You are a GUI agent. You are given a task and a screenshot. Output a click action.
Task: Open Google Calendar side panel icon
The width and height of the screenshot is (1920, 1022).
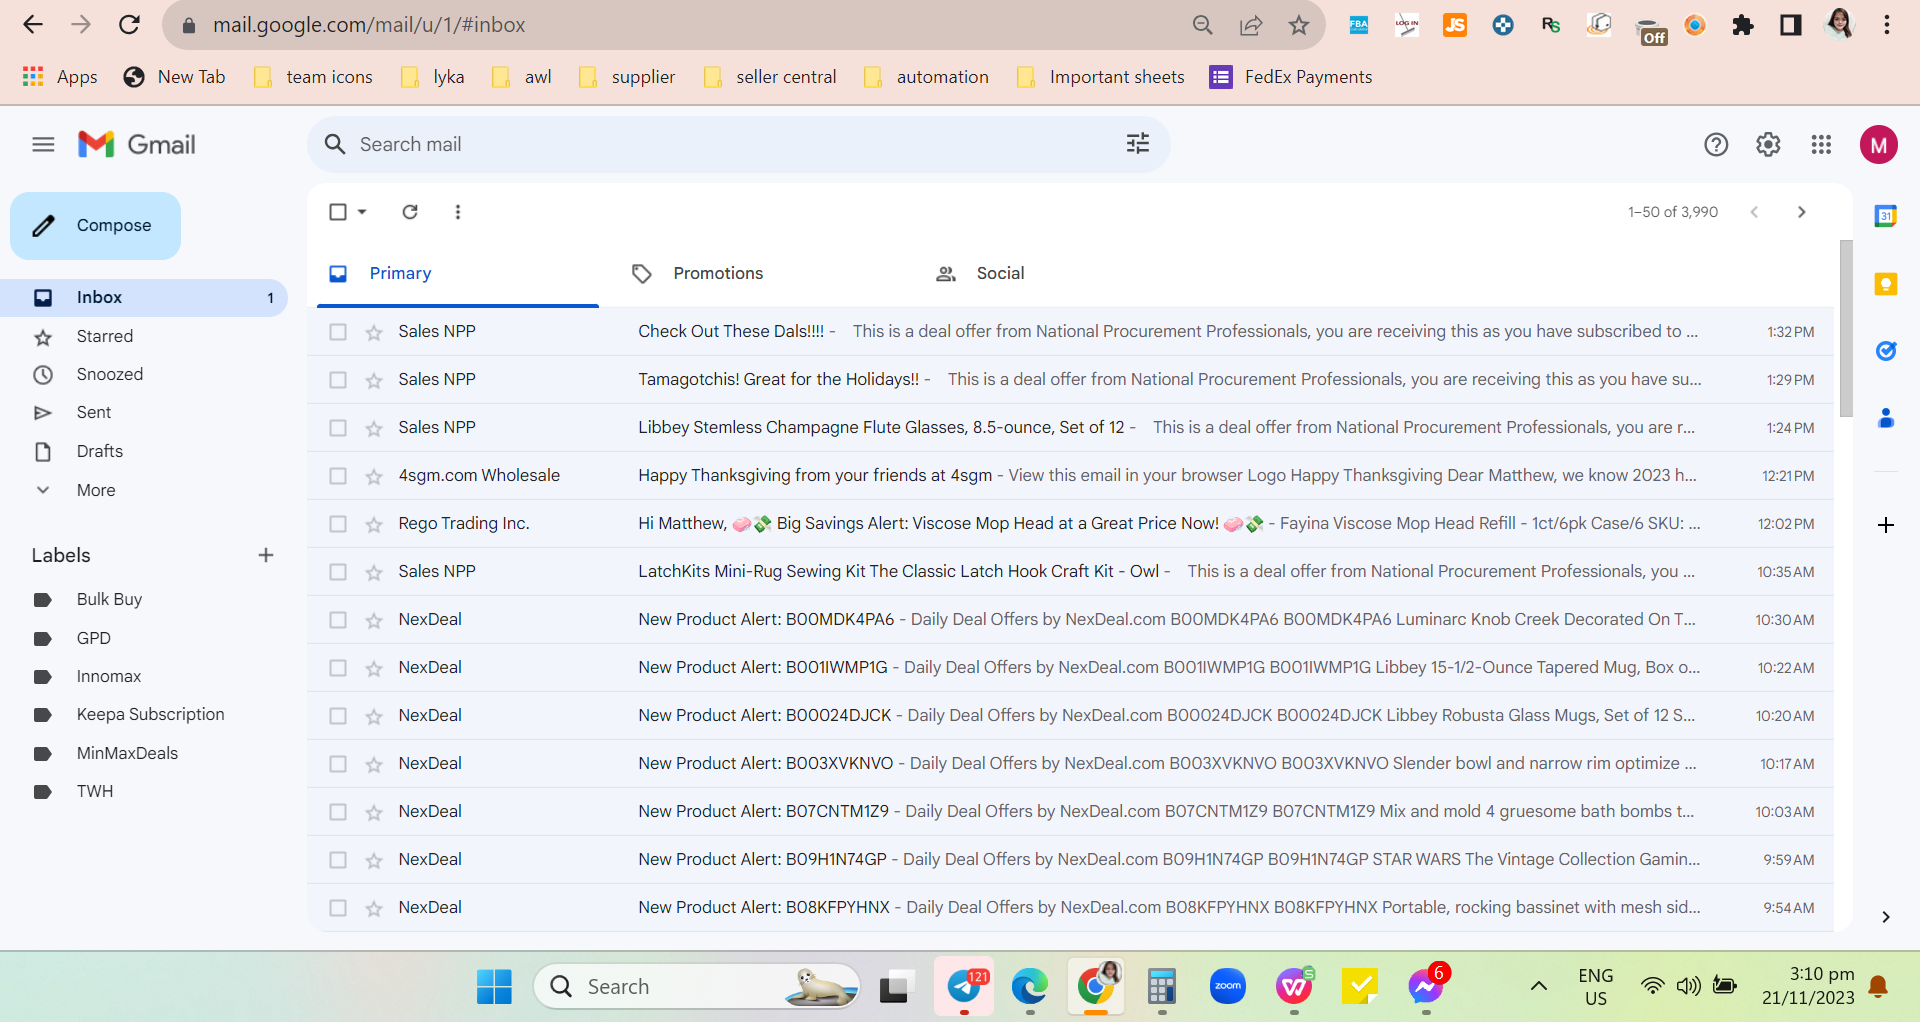[1886, 216]
